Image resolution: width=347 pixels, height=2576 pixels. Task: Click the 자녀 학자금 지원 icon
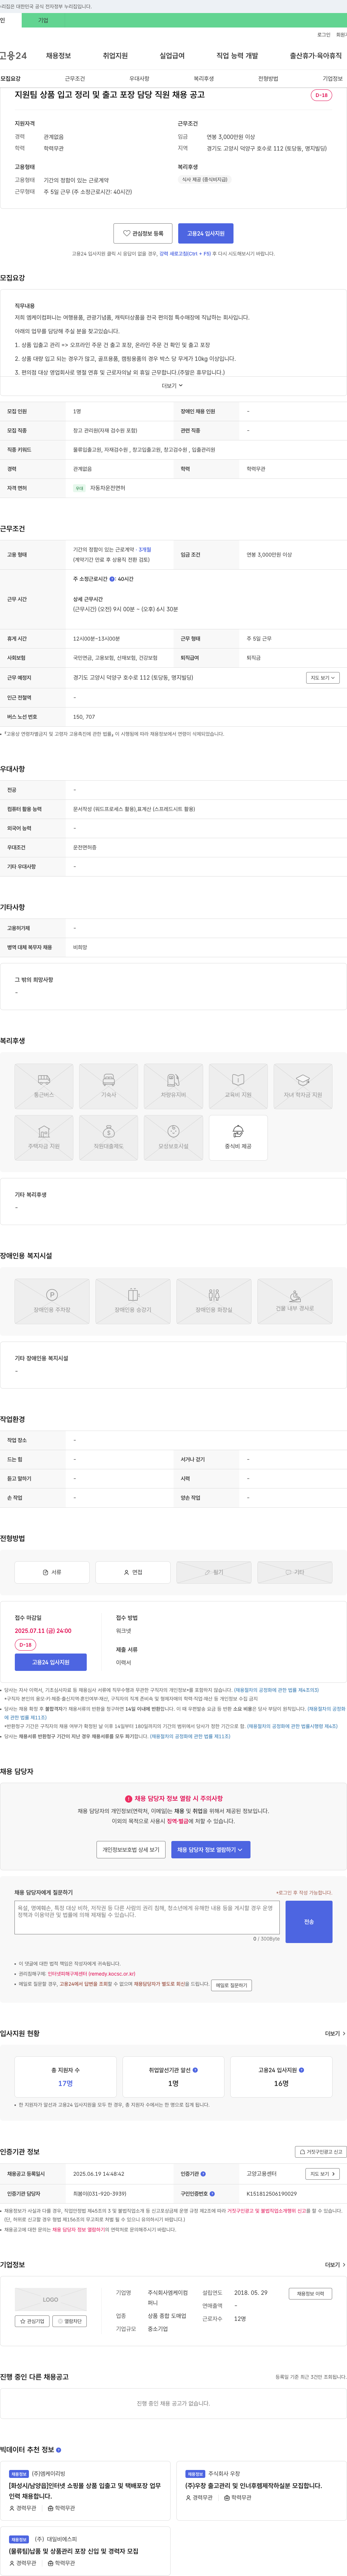303,1086
